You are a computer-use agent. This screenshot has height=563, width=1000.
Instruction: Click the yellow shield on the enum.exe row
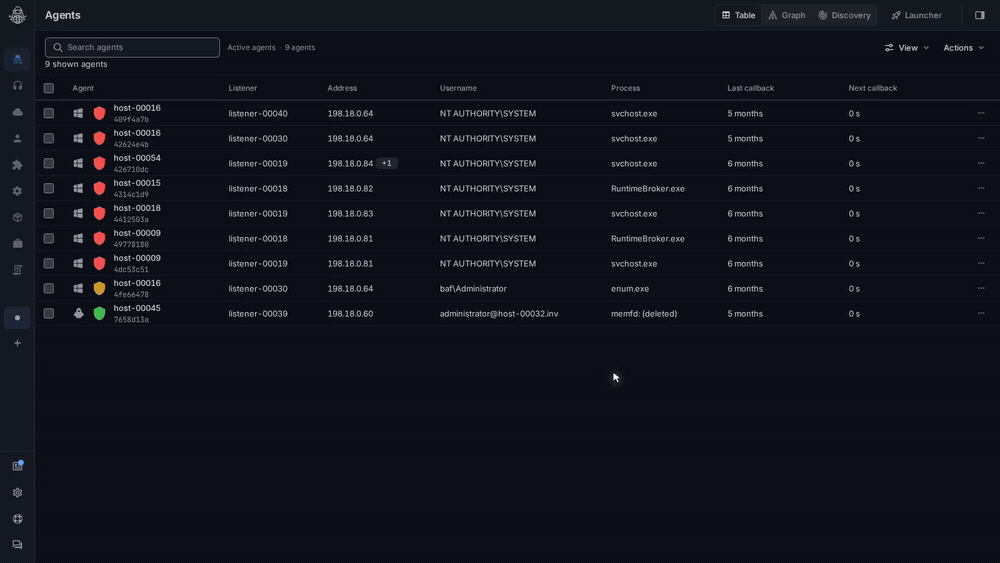point(99,288)
